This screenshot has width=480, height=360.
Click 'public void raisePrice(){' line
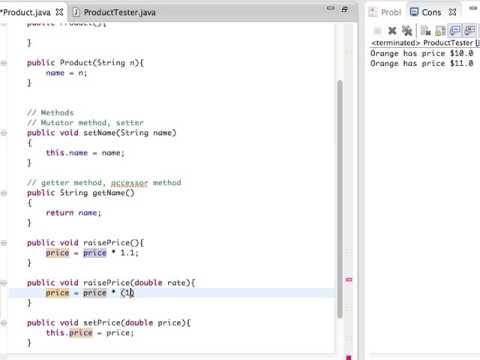85,243
